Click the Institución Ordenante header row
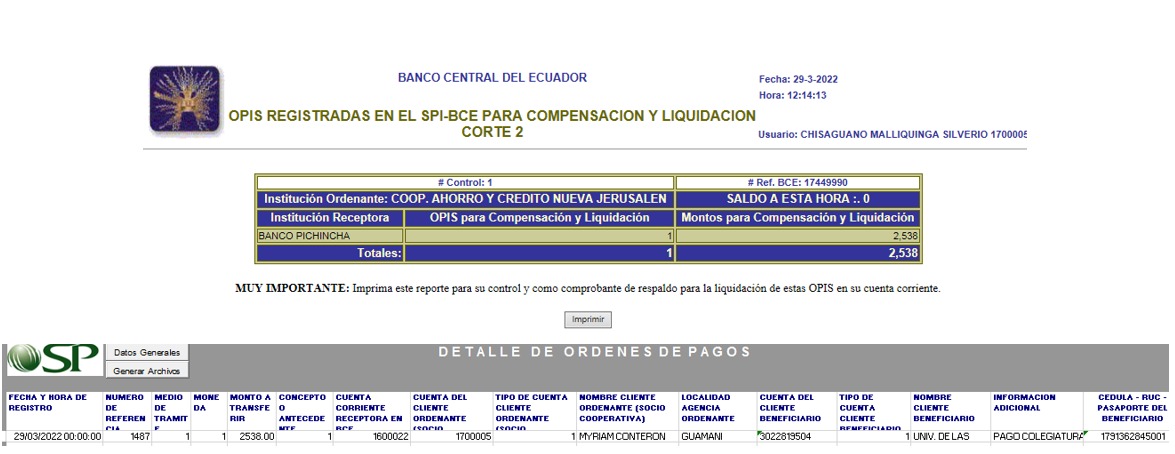The image size is (1175, 454). pos(465,199)
